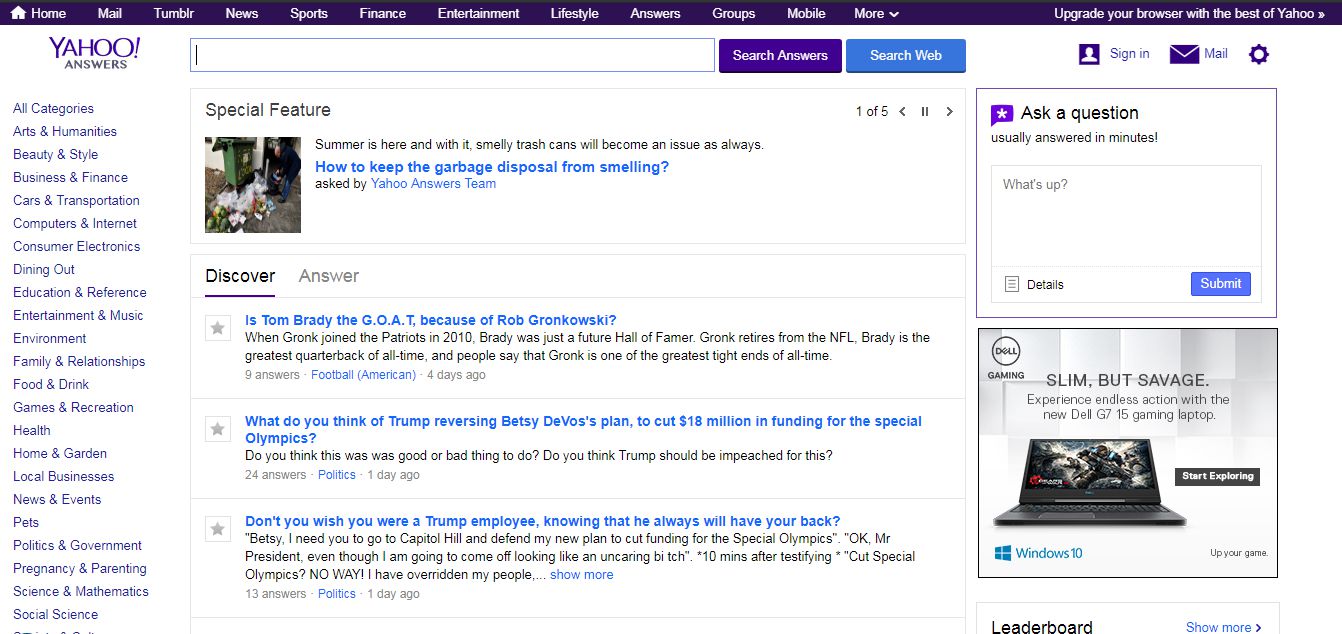The image size is (1342, 634).
Task: Select Consumer Electronics category
Action: pyautogui.click(x=76, y=246)
